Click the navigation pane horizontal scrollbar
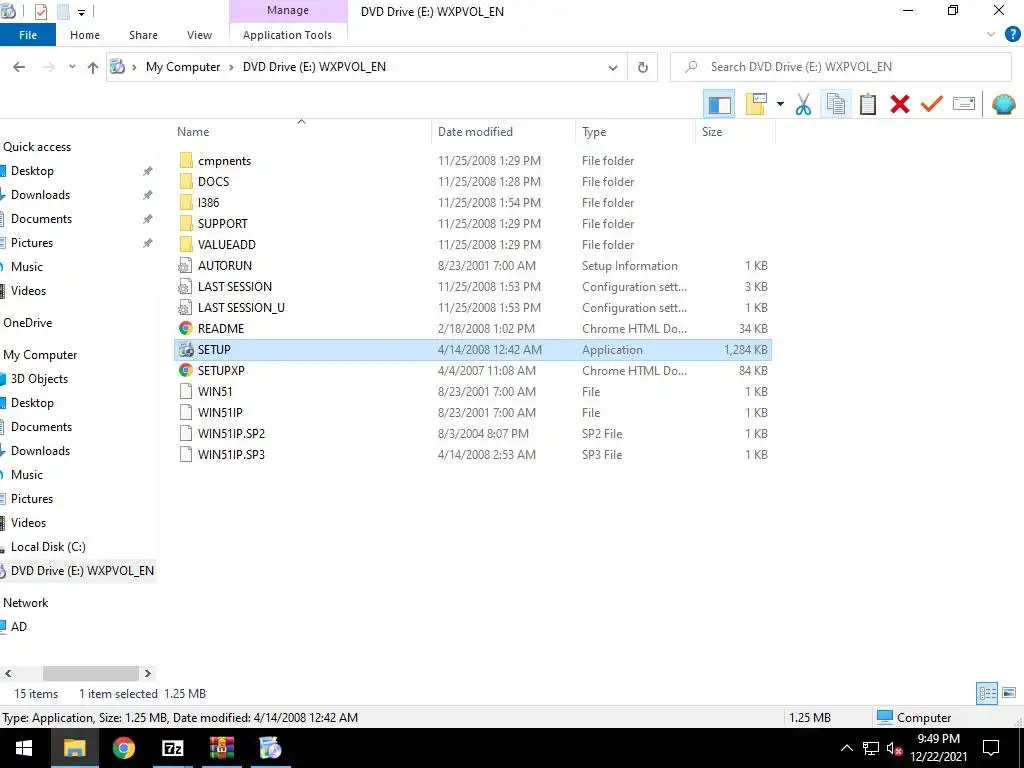Viewport: 1024px width, 768px height. click(x=91, y=673)
